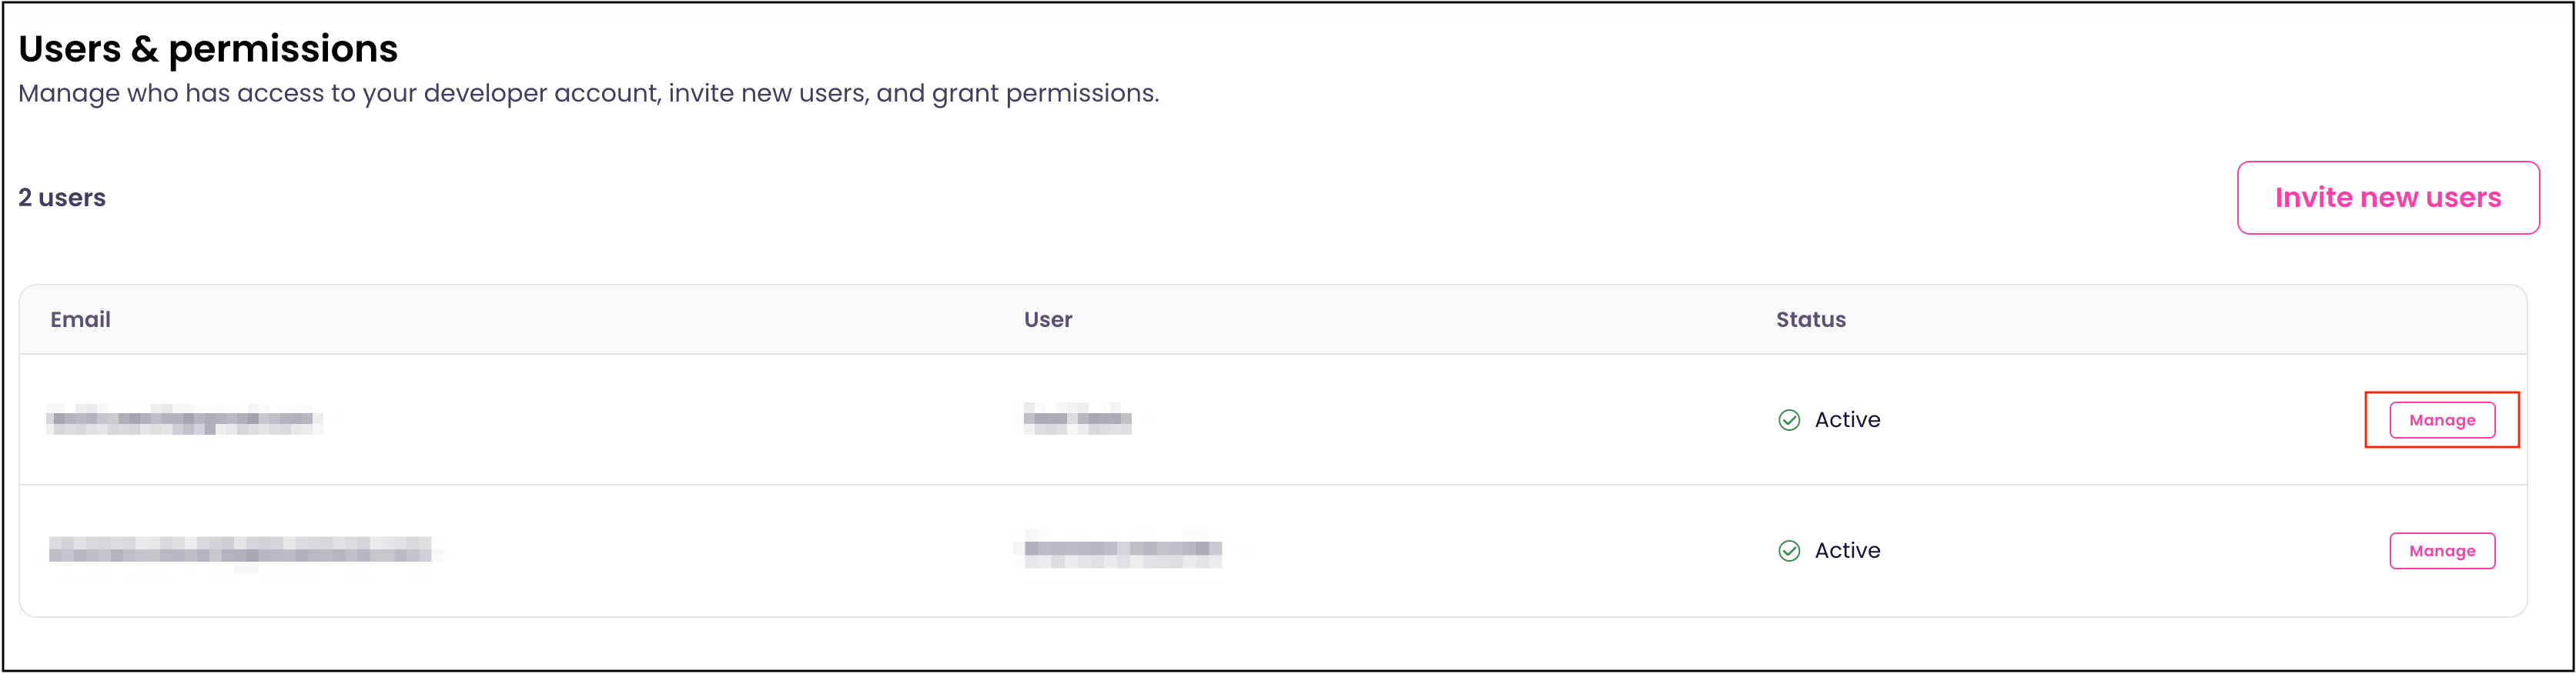Click the green checkmark icon beside first Active status
2576x674 pixels.
1790,420
